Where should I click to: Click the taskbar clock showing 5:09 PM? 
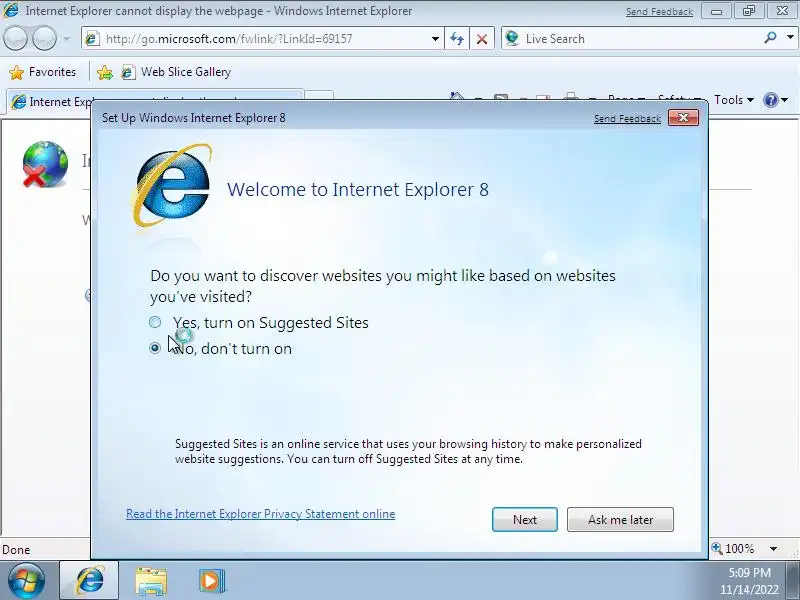[x=749, y=572]
